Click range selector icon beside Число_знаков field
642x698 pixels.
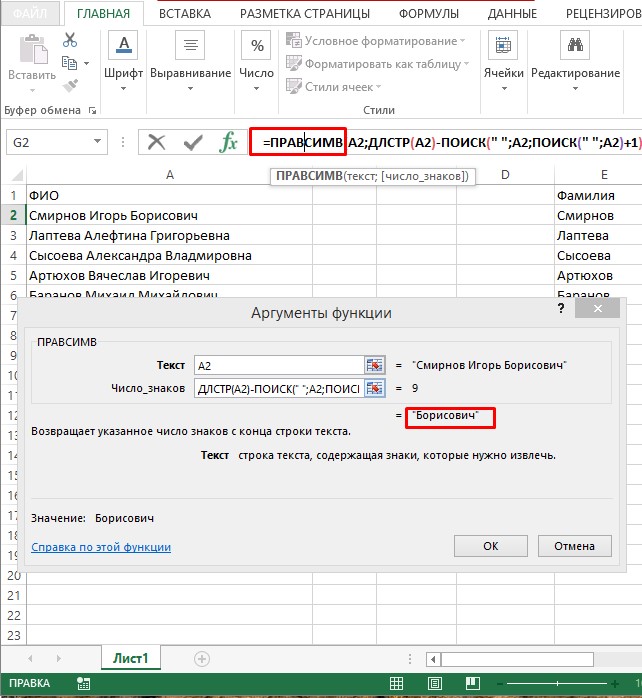[374, 388]
